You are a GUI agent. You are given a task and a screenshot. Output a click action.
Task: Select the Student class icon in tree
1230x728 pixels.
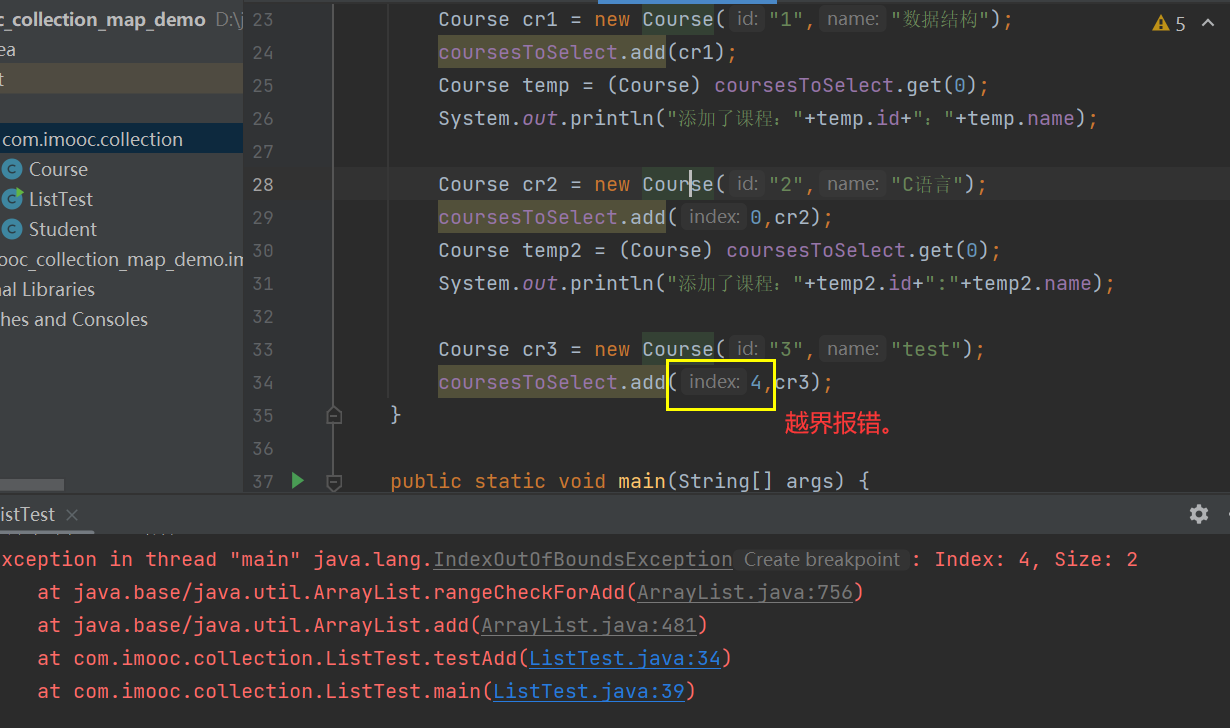[x=12, y=229]
